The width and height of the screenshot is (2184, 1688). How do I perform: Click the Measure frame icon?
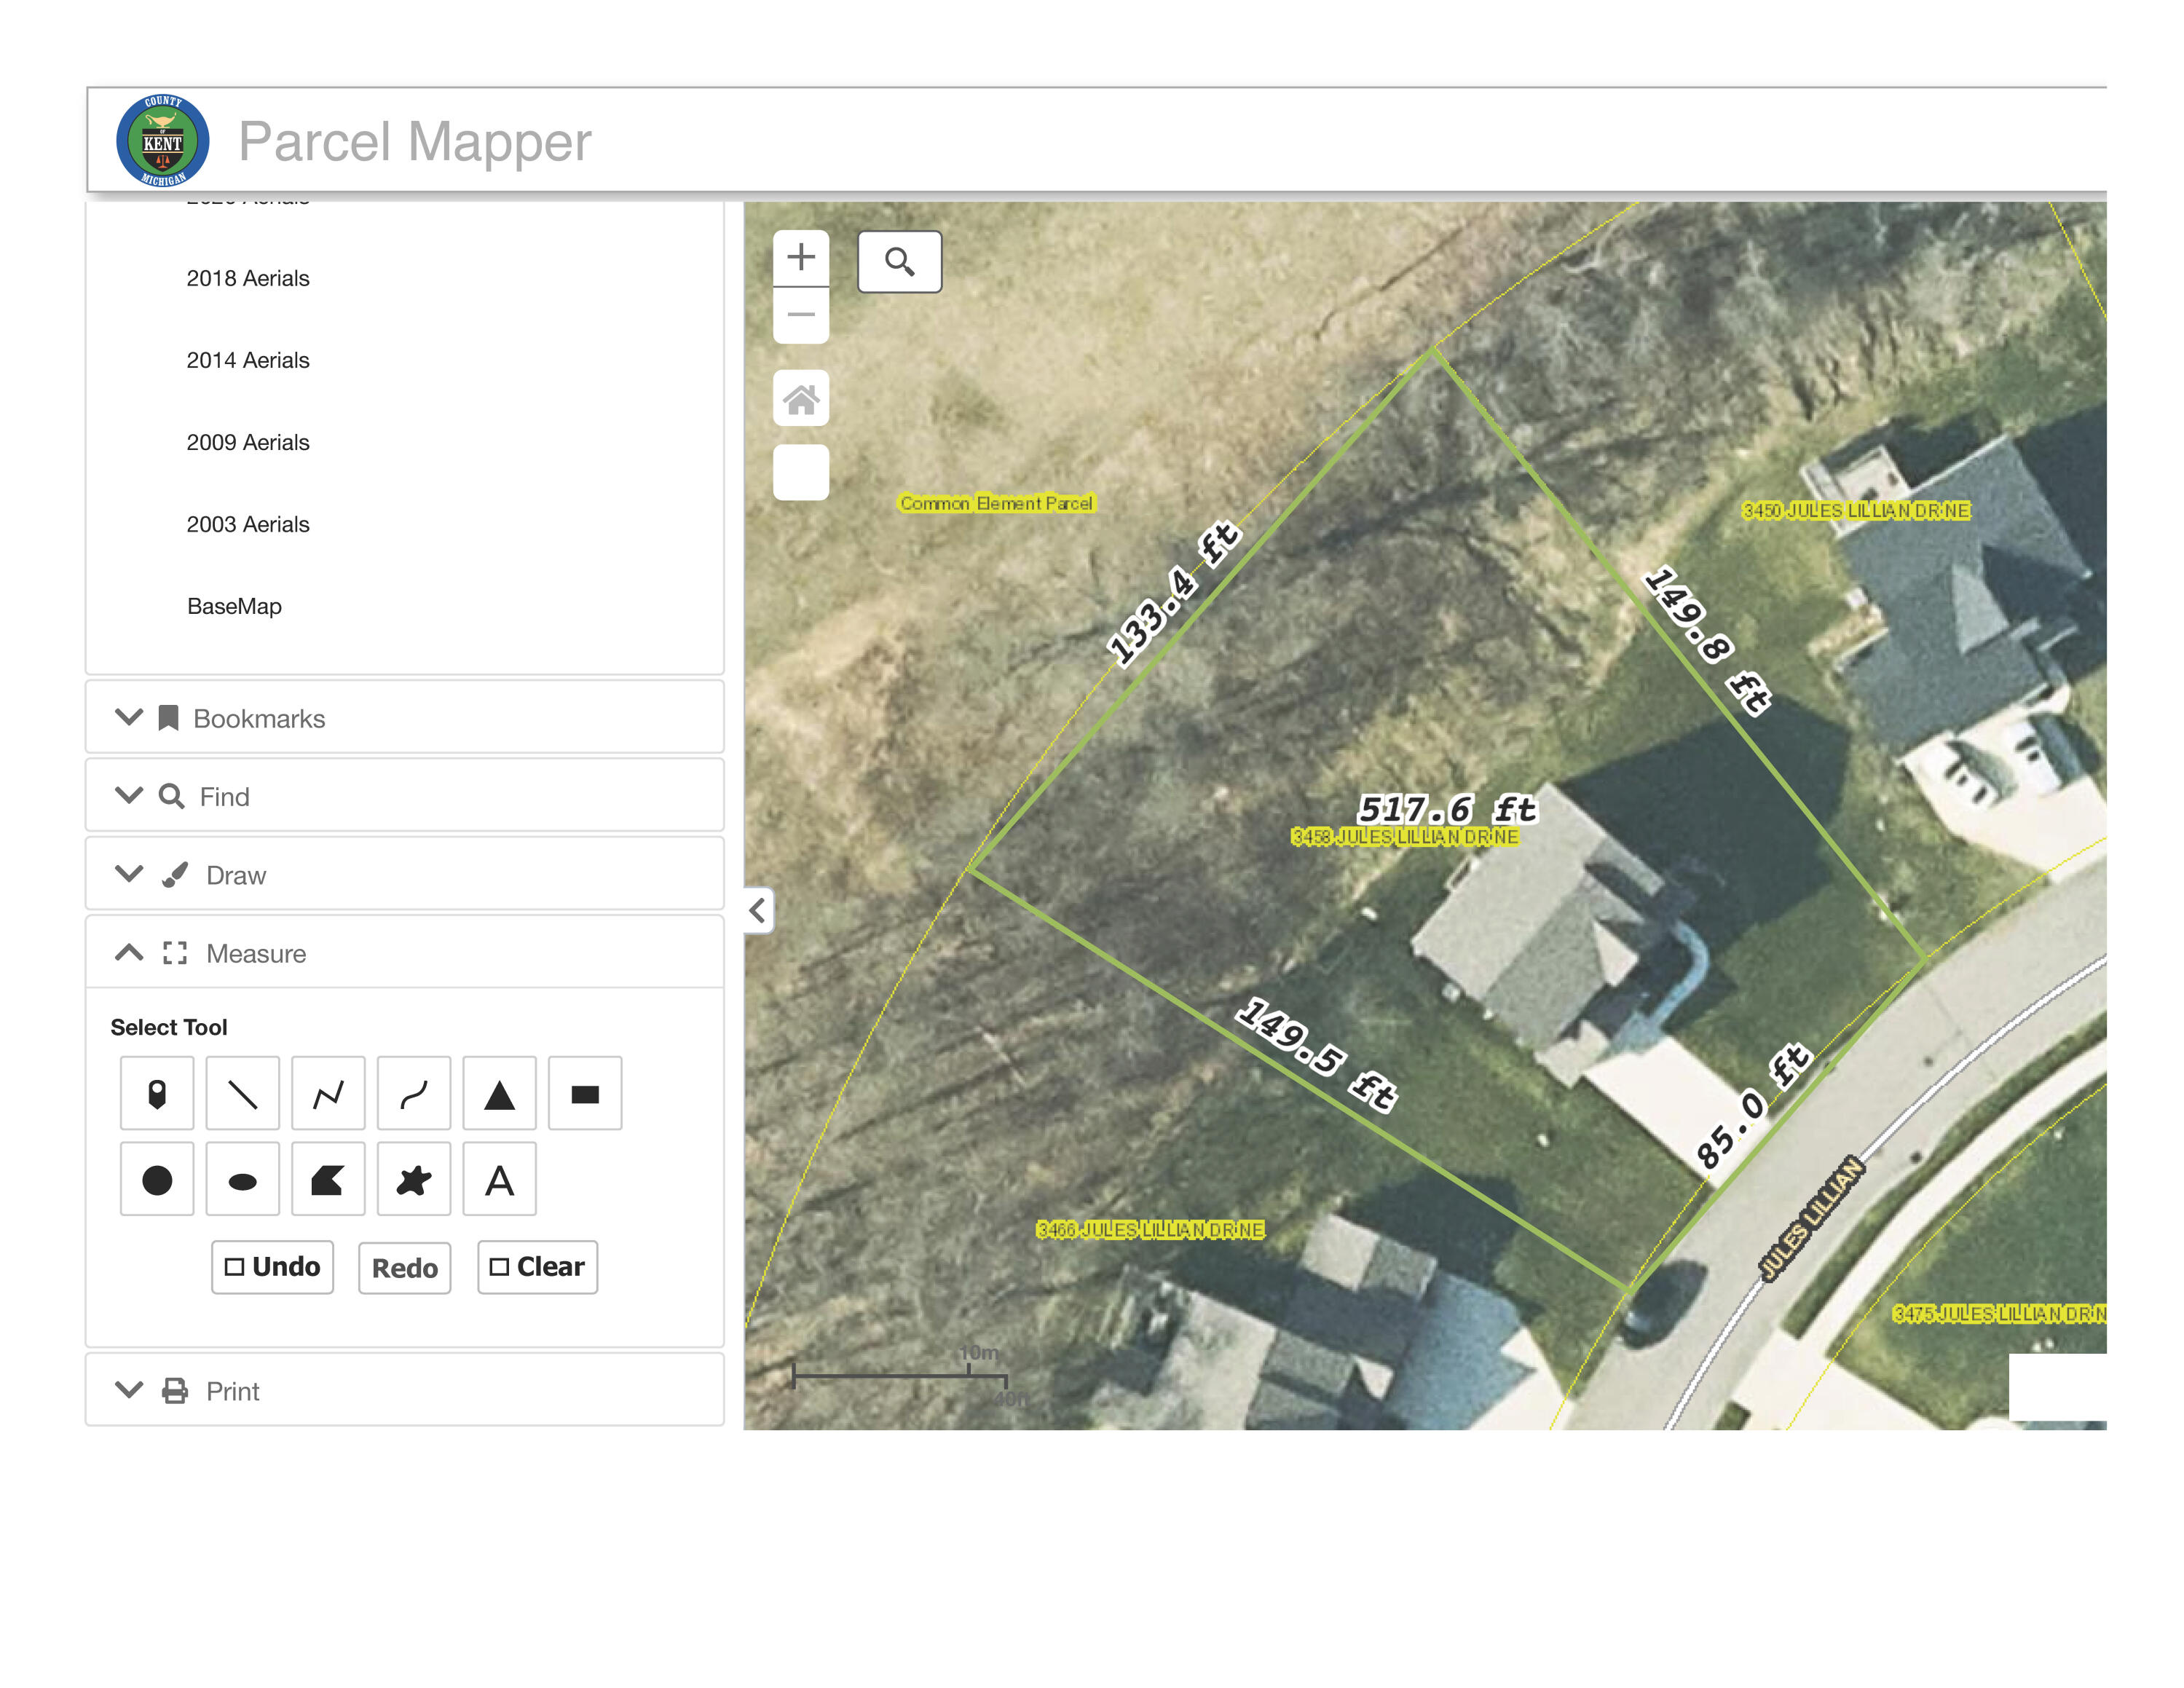pos(175,953)
